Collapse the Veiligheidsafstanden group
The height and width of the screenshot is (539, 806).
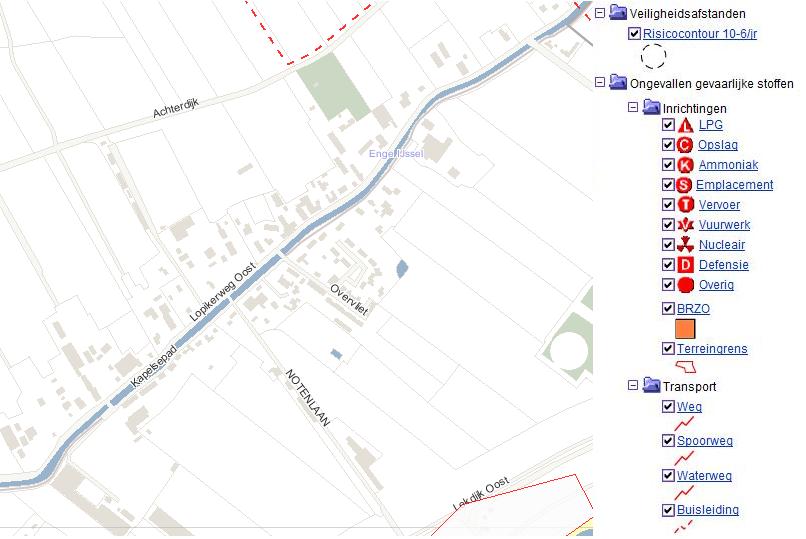[600, 13]
